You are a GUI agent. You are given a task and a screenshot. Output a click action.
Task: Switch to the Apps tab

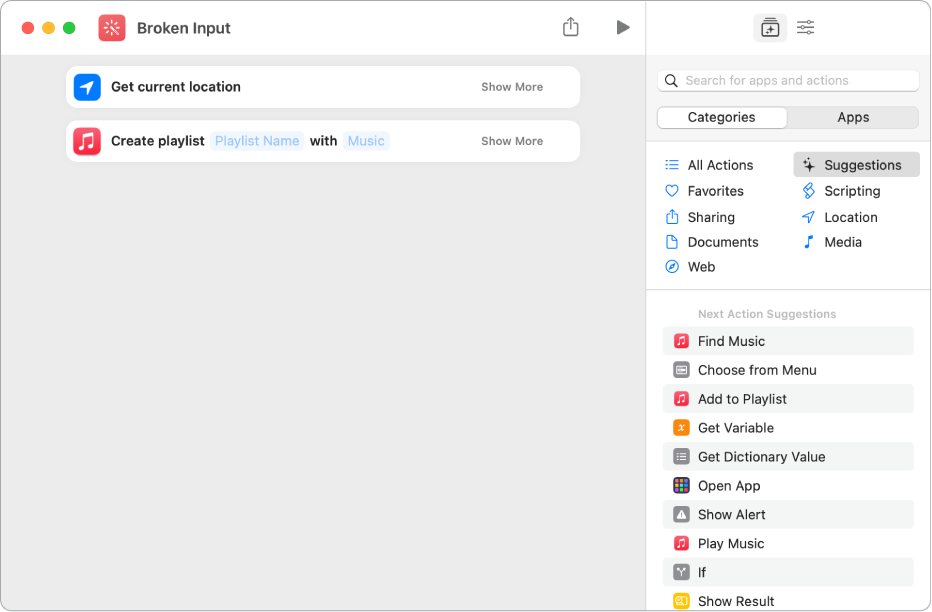point(853,117)
